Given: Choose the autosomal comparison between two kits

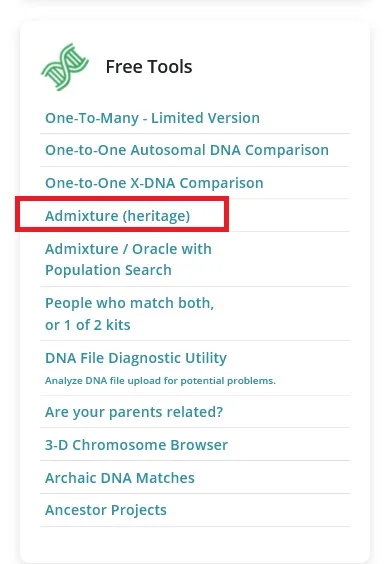Looking at the screenshot, I should click(187, 150).
